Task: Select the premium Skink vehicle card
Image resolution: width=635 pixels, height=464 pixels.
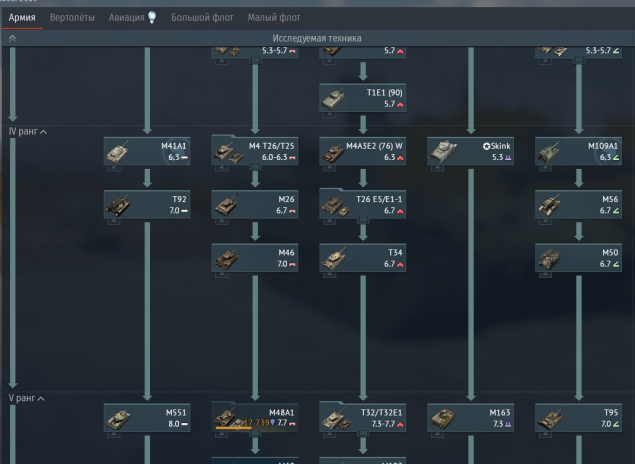Action: [x=471, y=151]
